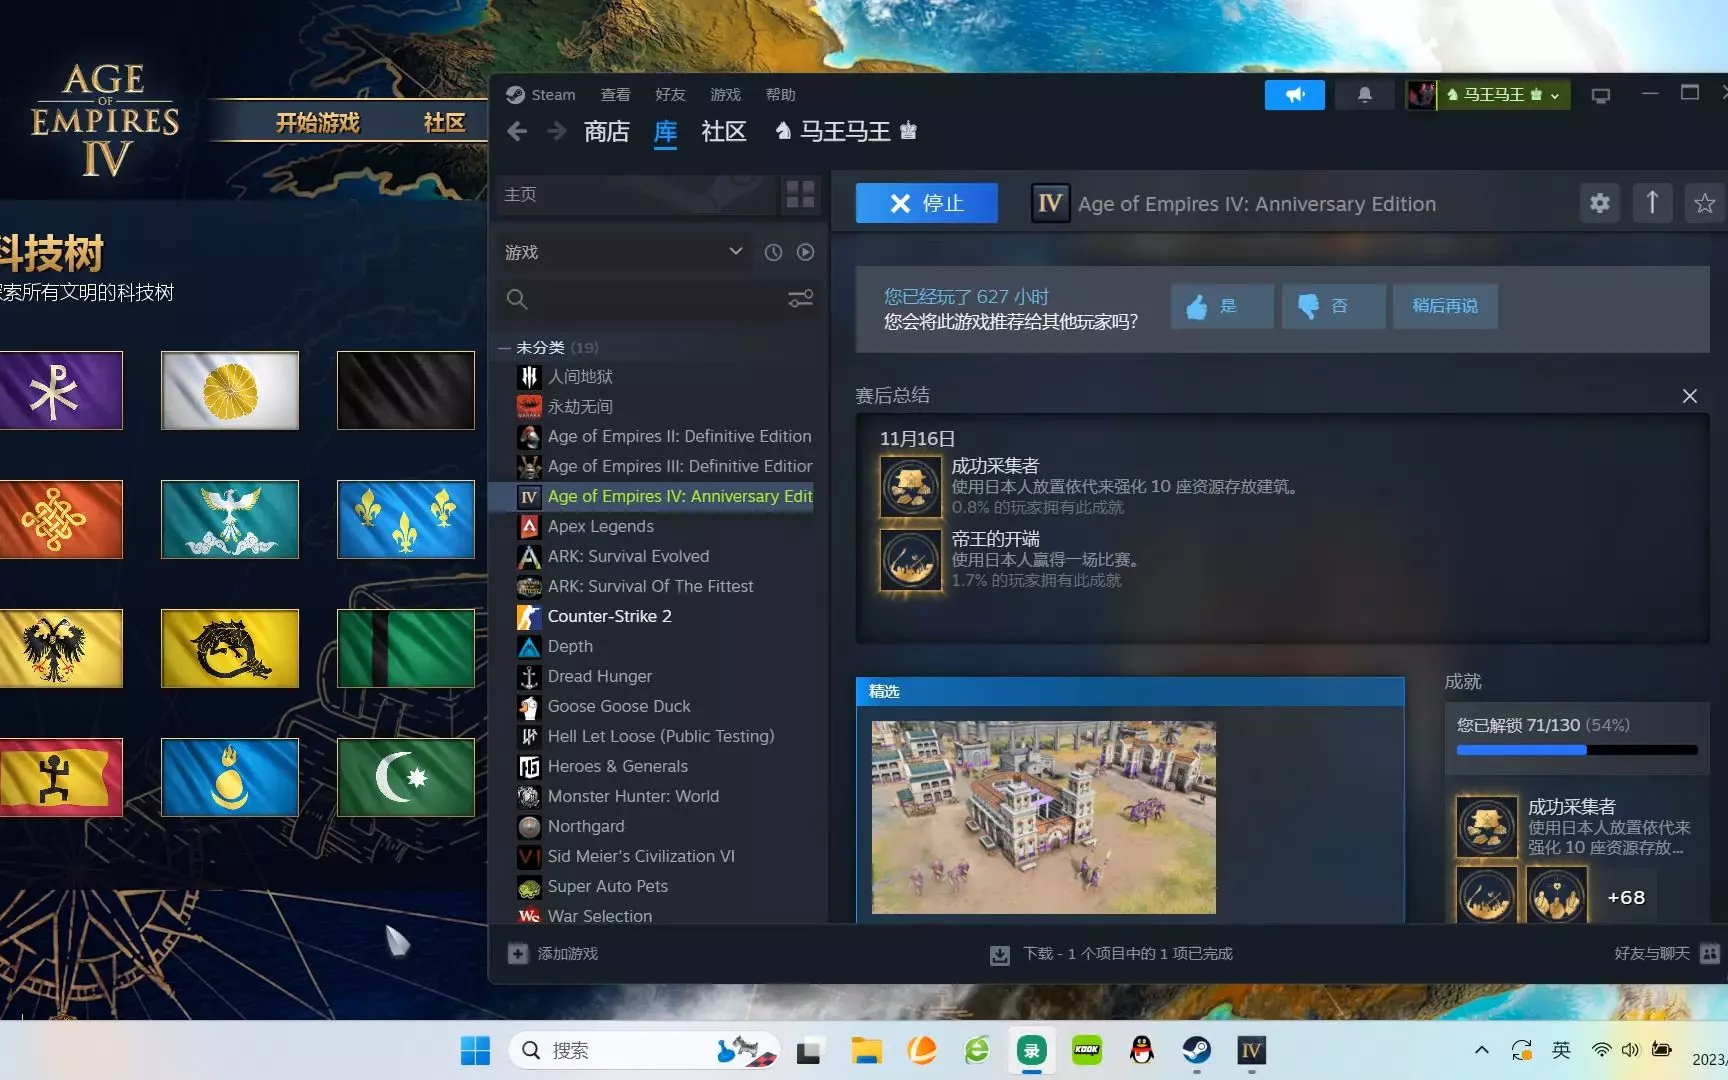Image resolution: width=1728 pixels, height=1080 pixels.
Task: Open the Steam menu
Action: [x=541, y=95]
